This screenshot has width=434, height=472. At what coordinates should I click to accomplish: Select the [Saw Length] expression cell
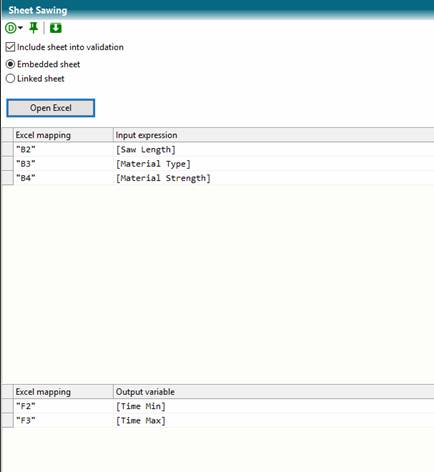tap(274, 150)
